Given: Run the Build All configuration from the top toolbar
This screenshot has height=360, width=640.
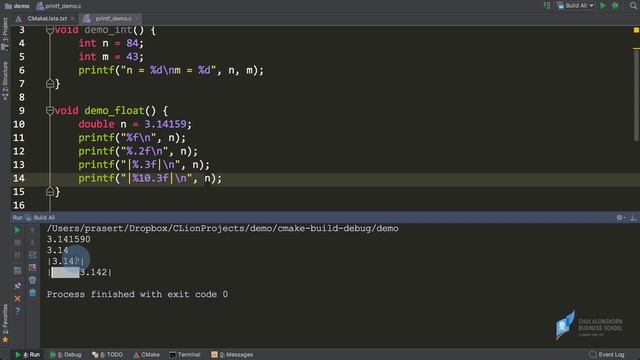Looking at the screenshot, I should coord(602,6).
